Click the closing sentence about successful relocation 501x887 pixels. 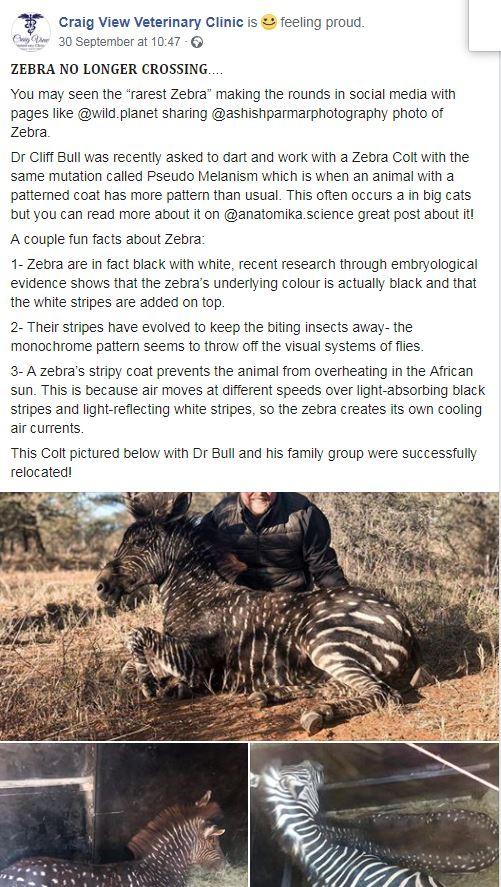244,462
